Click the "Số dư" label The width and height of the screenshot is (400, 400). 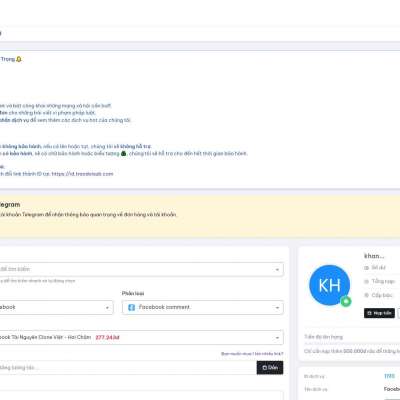click(379, 267)
